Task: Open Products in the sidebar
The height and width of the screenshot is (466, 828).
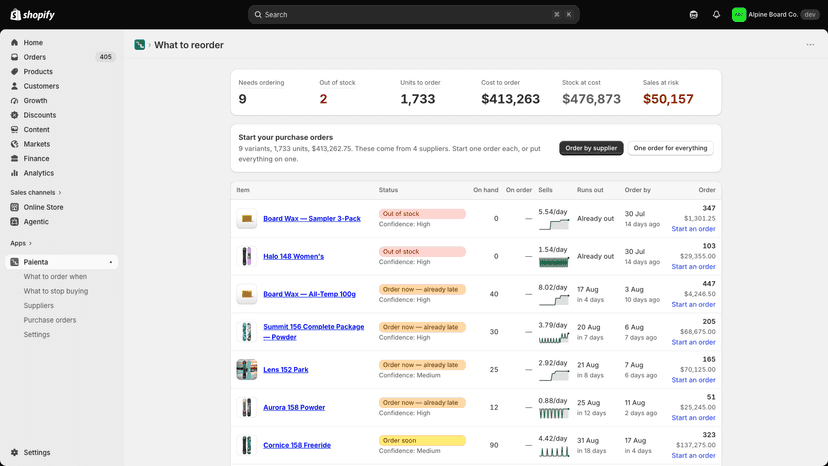Action: [x=38, y=71]
